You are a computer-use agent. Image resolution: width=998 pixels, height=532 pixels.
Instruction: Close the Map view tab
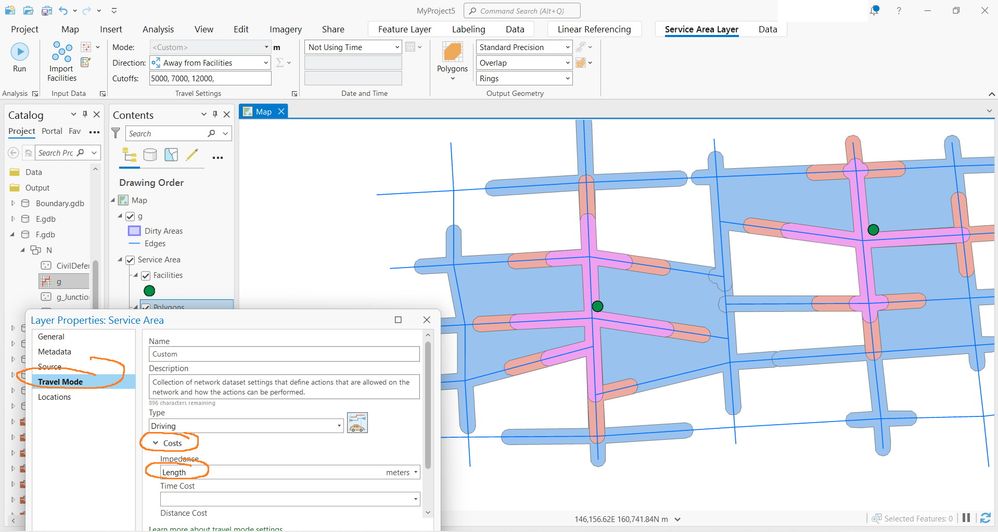coord(281,111)
